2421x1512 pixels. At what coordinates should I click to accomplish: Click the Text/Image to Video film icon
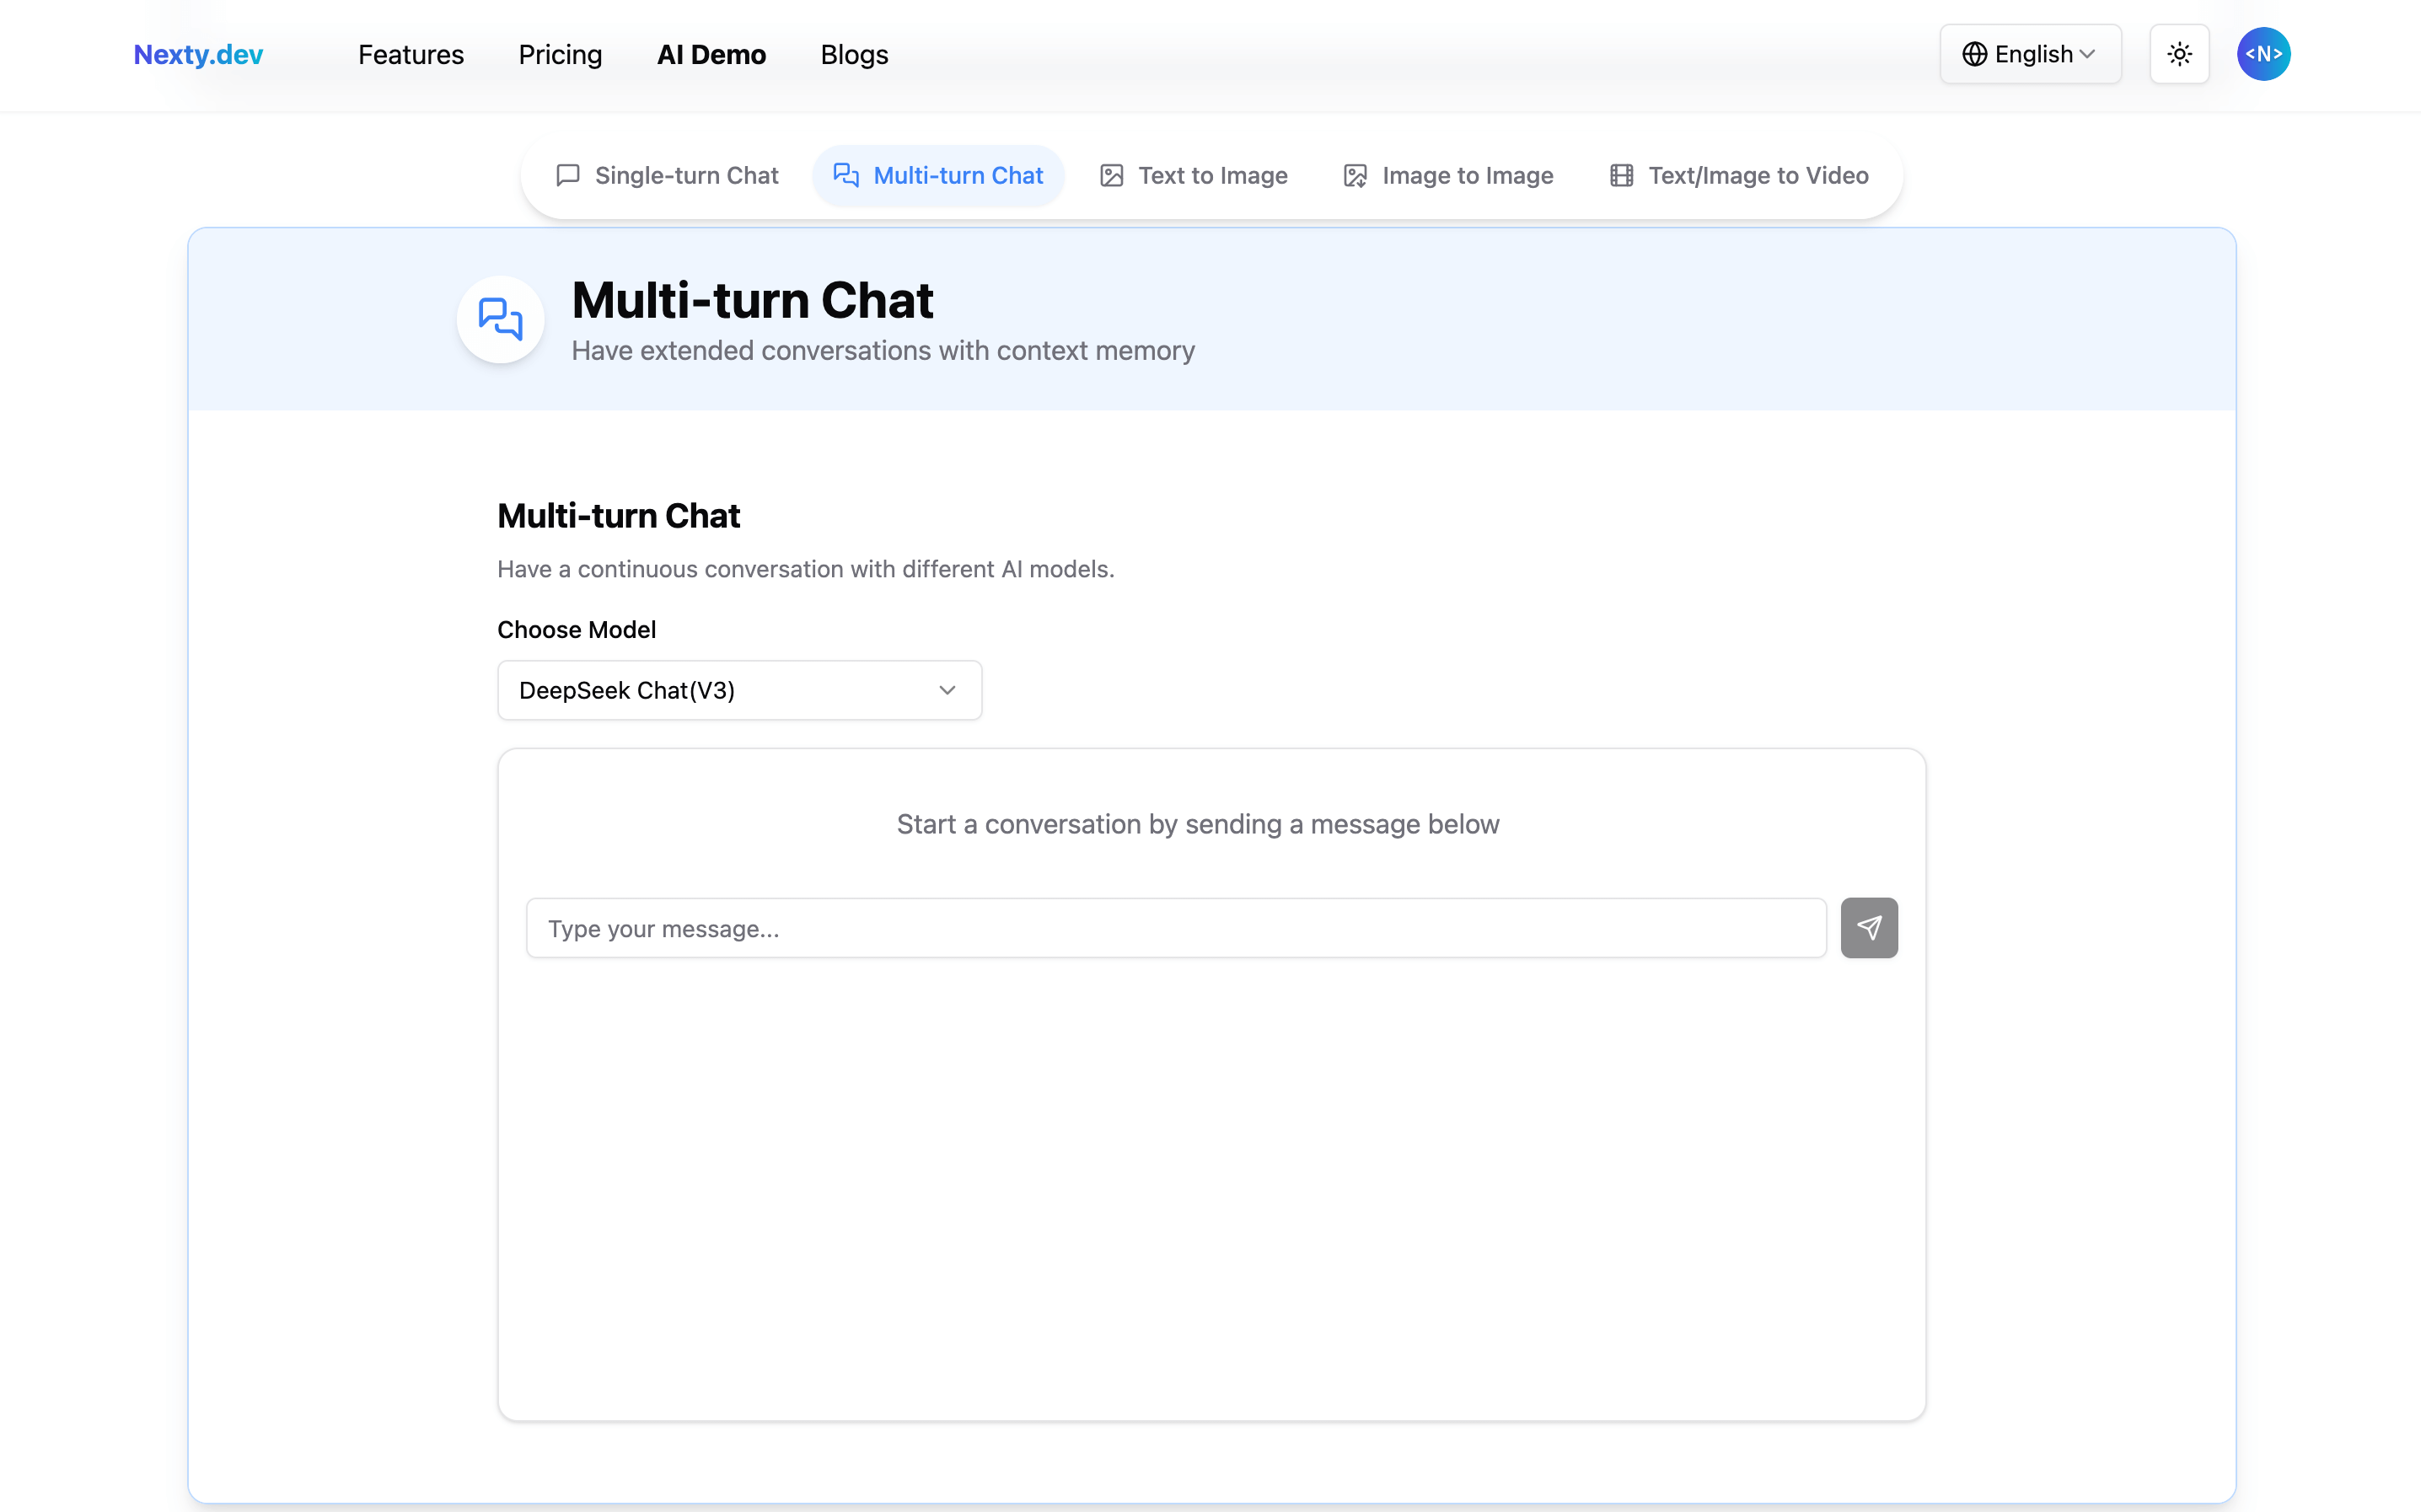pos(1621,176)
